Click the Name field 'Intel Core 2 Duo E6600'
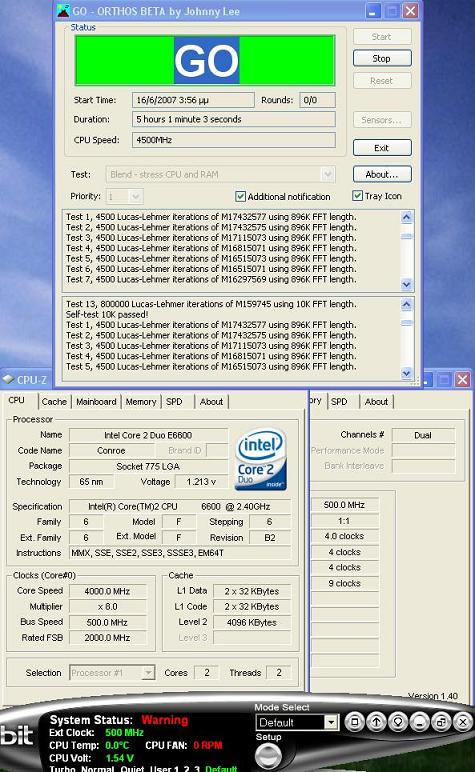Screen dimensions: 475x772 coord(148,435)
